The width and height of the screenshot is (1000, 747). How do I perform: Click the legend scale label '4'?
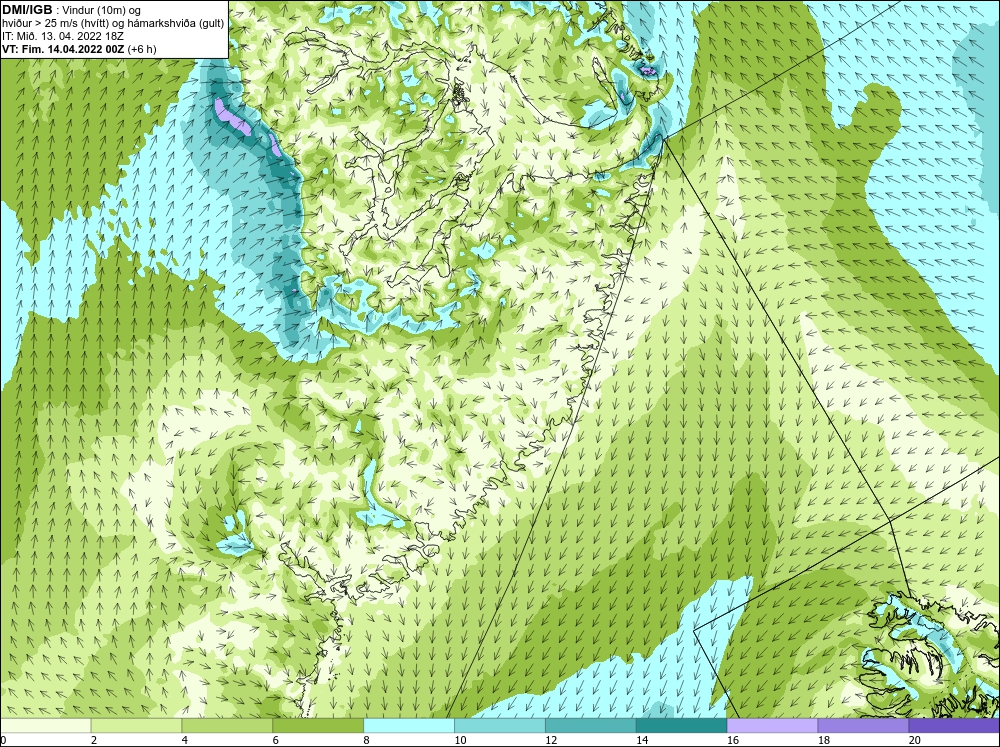[x=184, y=740]
